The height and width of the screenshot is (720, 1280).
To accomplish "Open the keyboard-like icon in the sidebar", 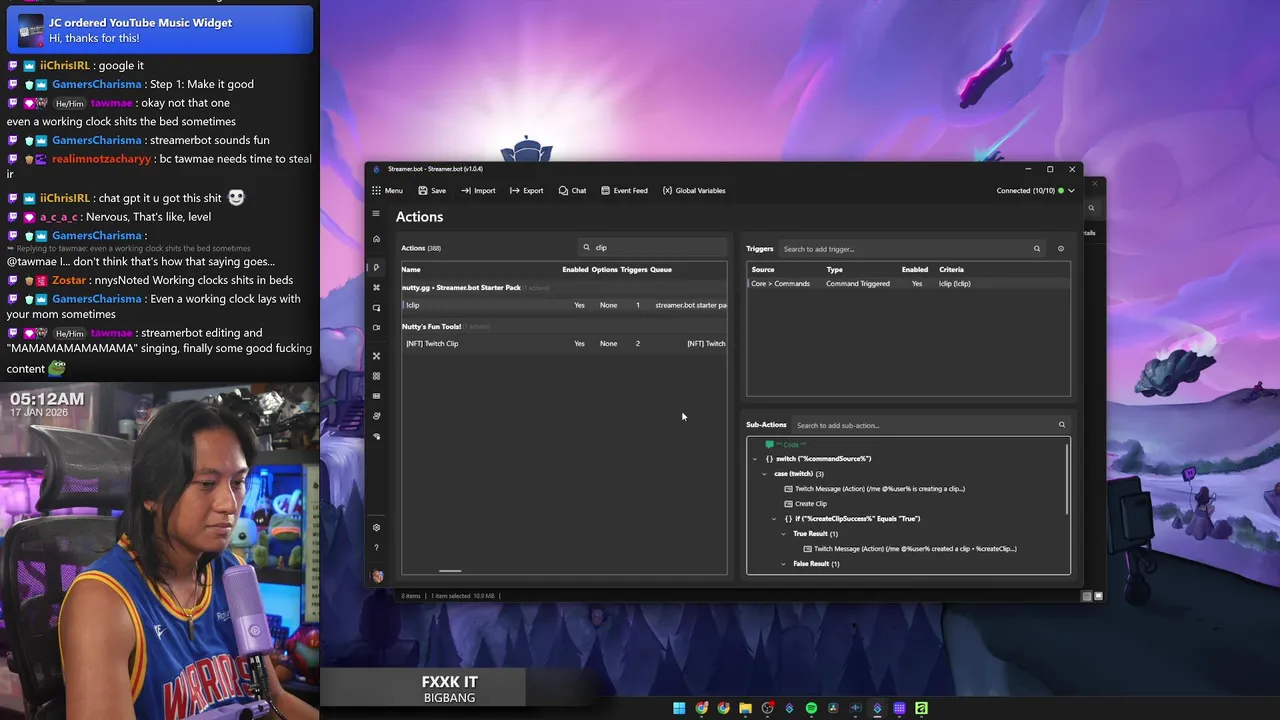I will tap(376, 396).
